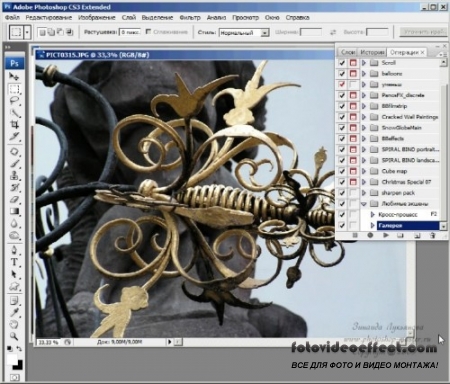Expand the Scroll action set
450x384 pixels.
[x=364, y=63]
